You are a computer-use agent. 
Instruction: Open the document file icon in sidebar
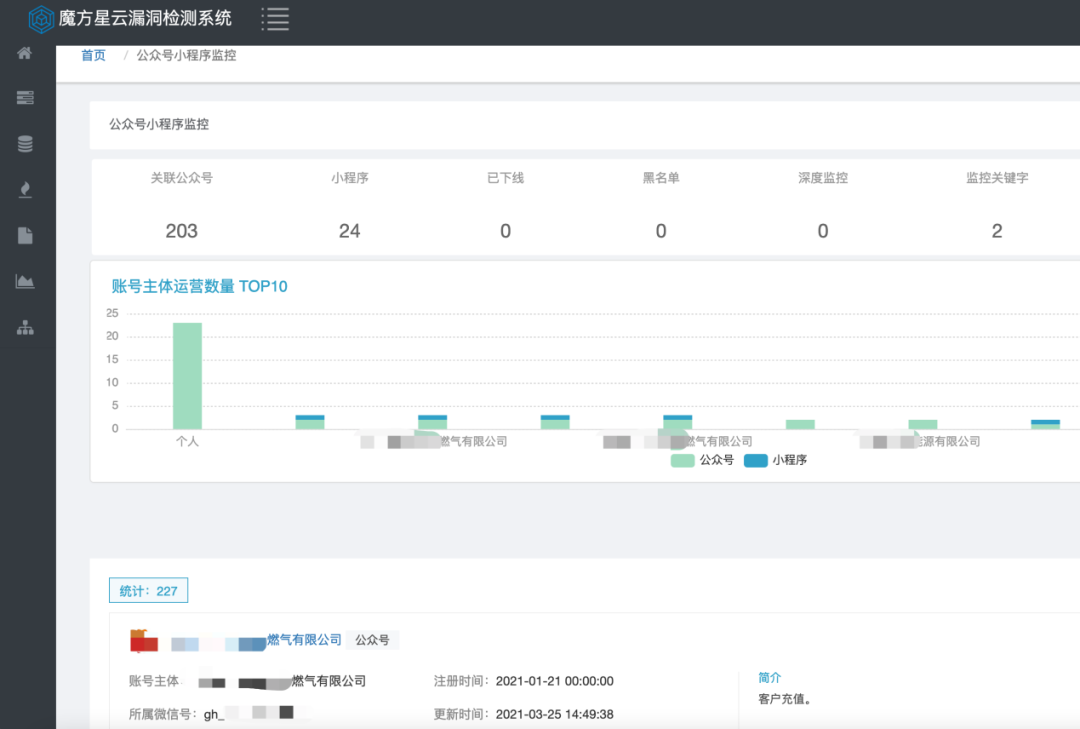click(25, 236)
